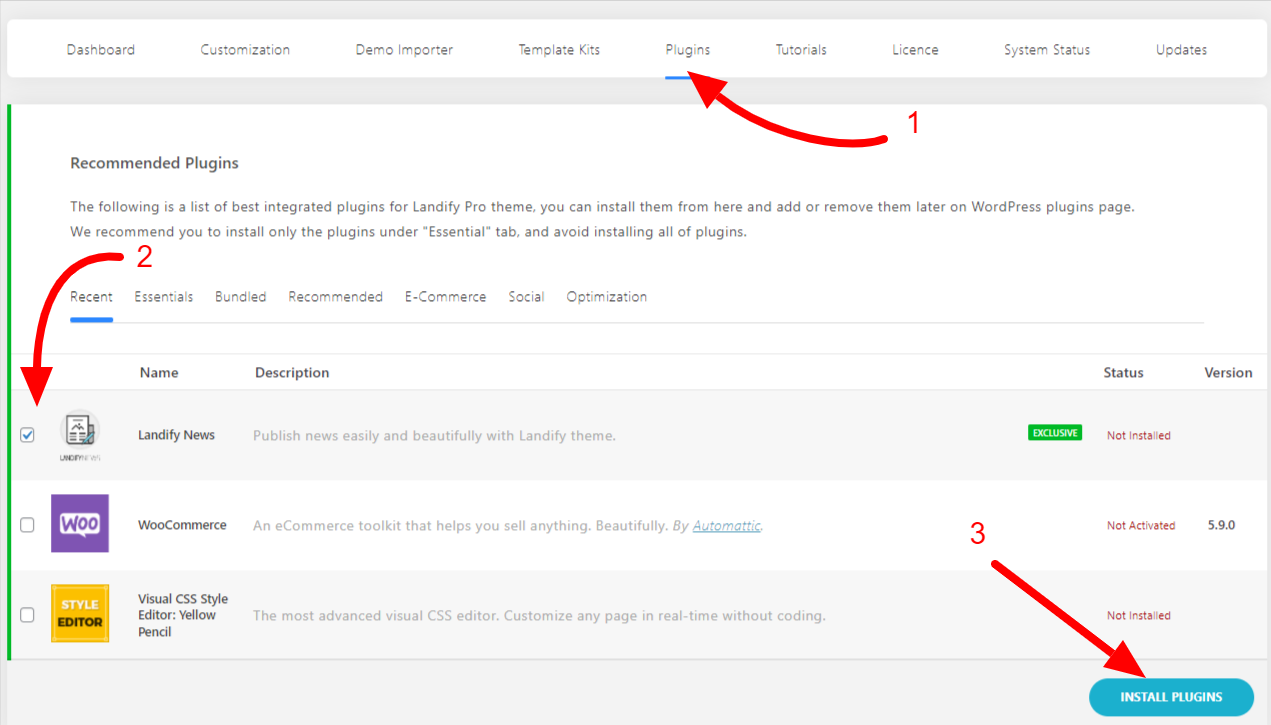1271x725 pixels.
Task: Click the Status column header
Action: coord(1123,373)
